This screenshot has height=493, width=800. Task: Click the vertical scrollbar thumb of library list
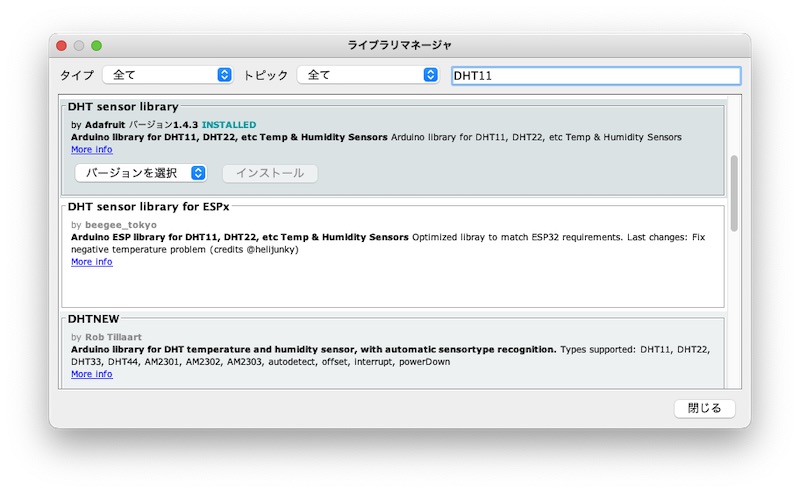[733, 190]
